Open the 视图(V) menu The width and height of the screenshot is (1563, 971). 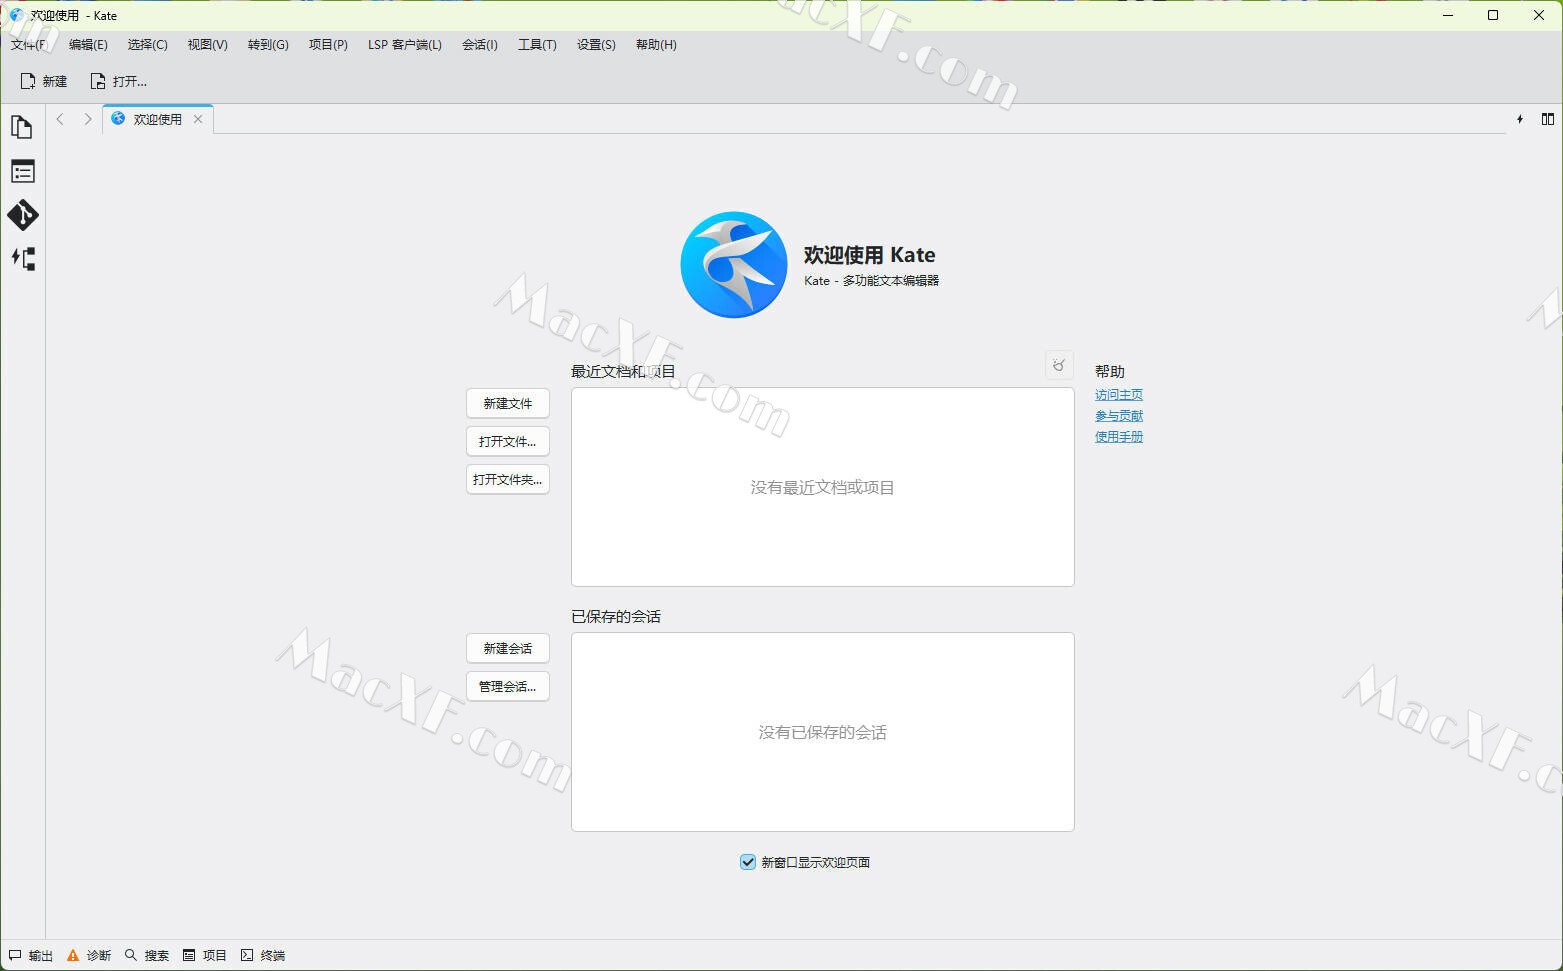point(207,45)
